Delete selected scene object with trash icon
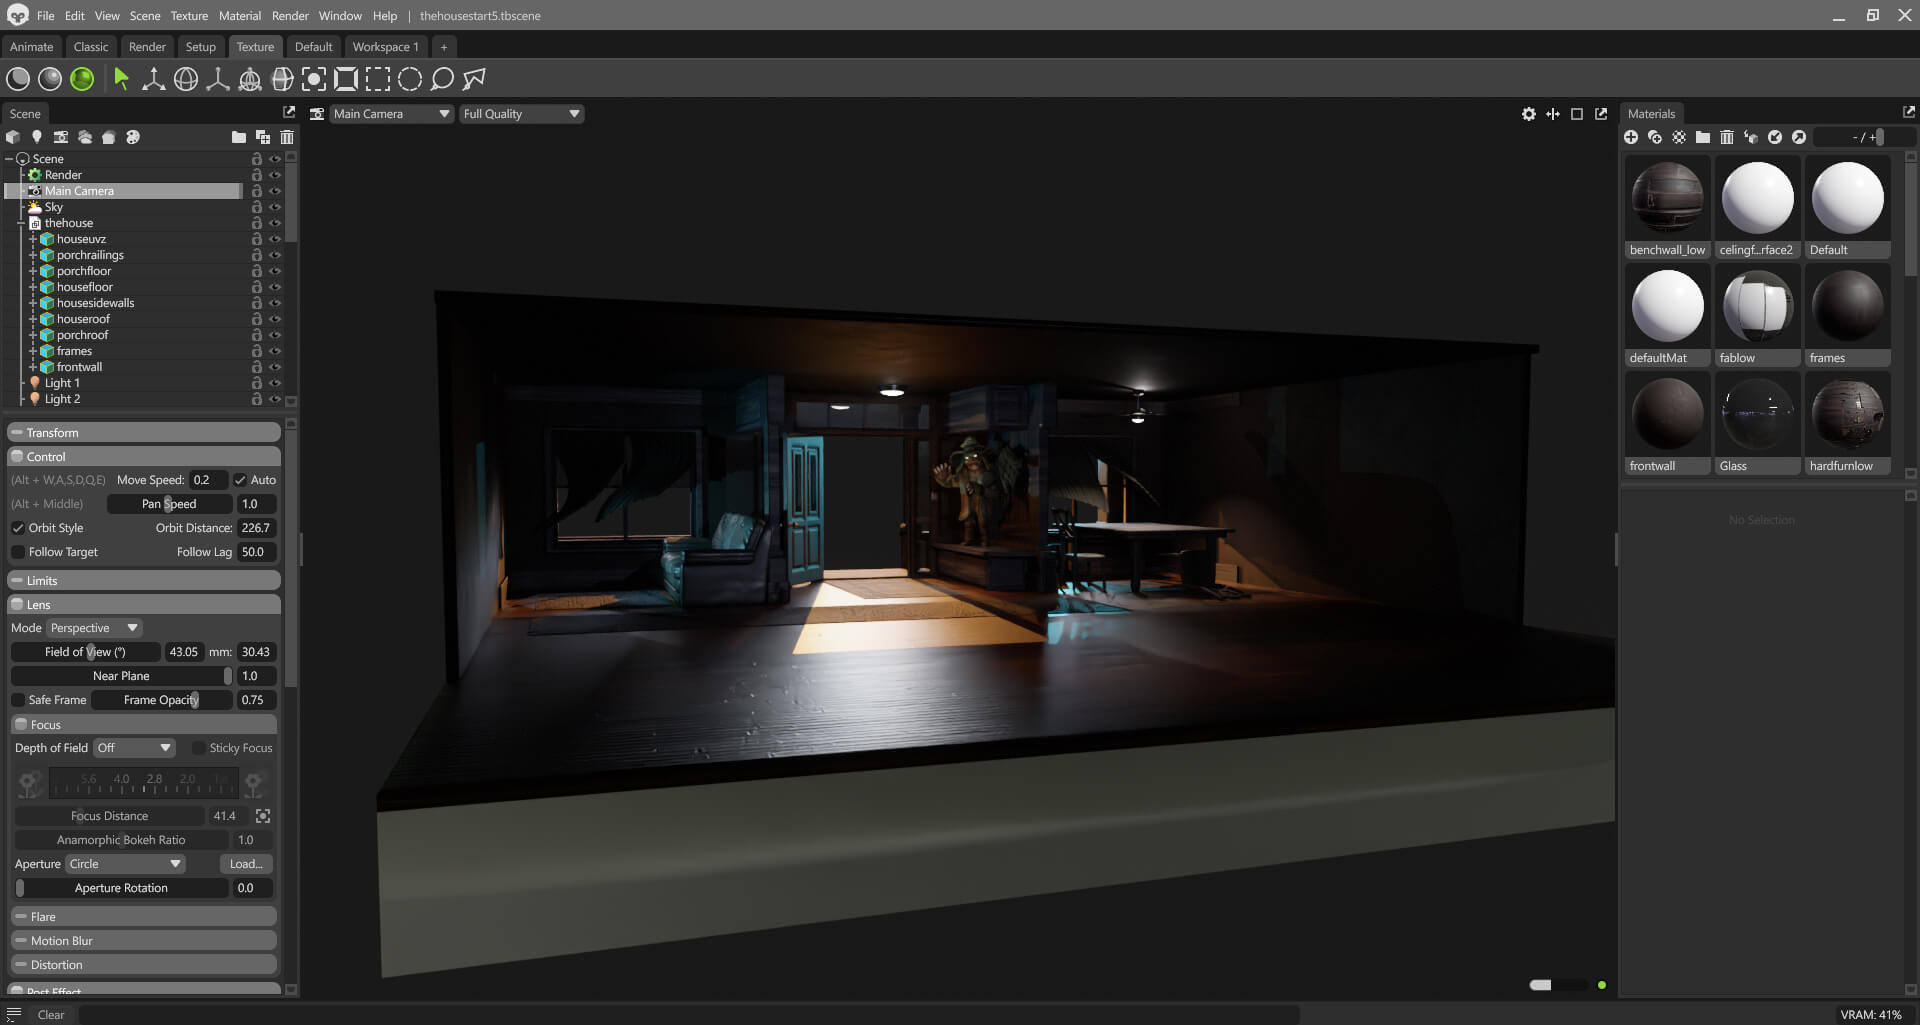 287,137
